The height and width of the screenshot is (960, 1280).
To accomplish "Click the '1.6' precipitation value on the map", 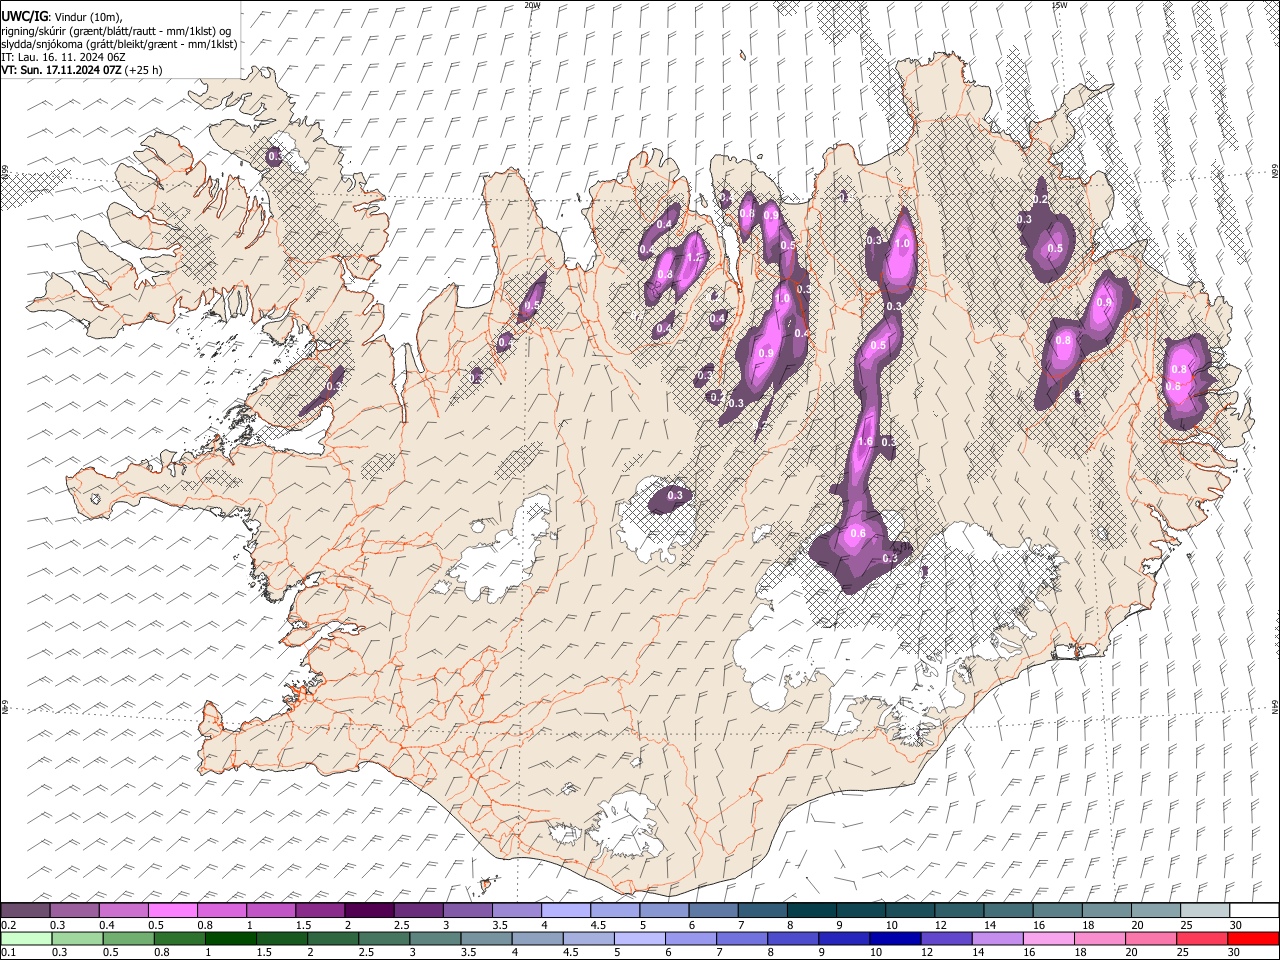I will [866, 442].
